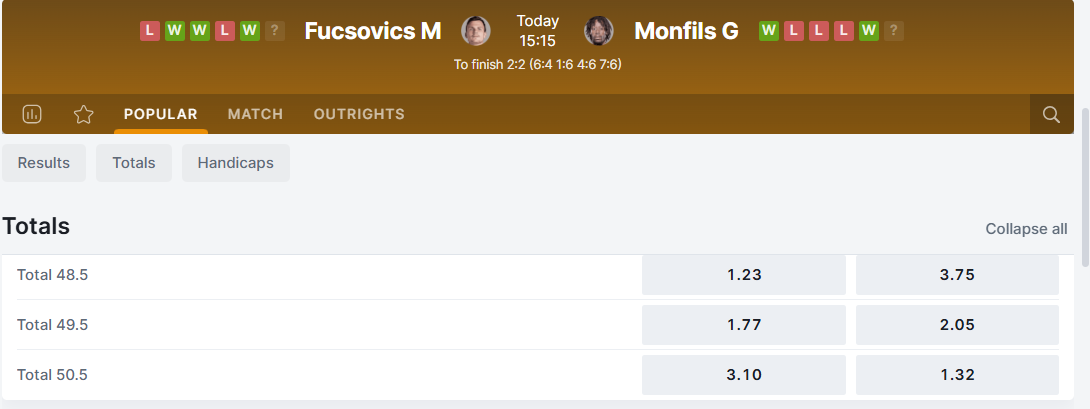Filter markets by Results

click(44, 163)
